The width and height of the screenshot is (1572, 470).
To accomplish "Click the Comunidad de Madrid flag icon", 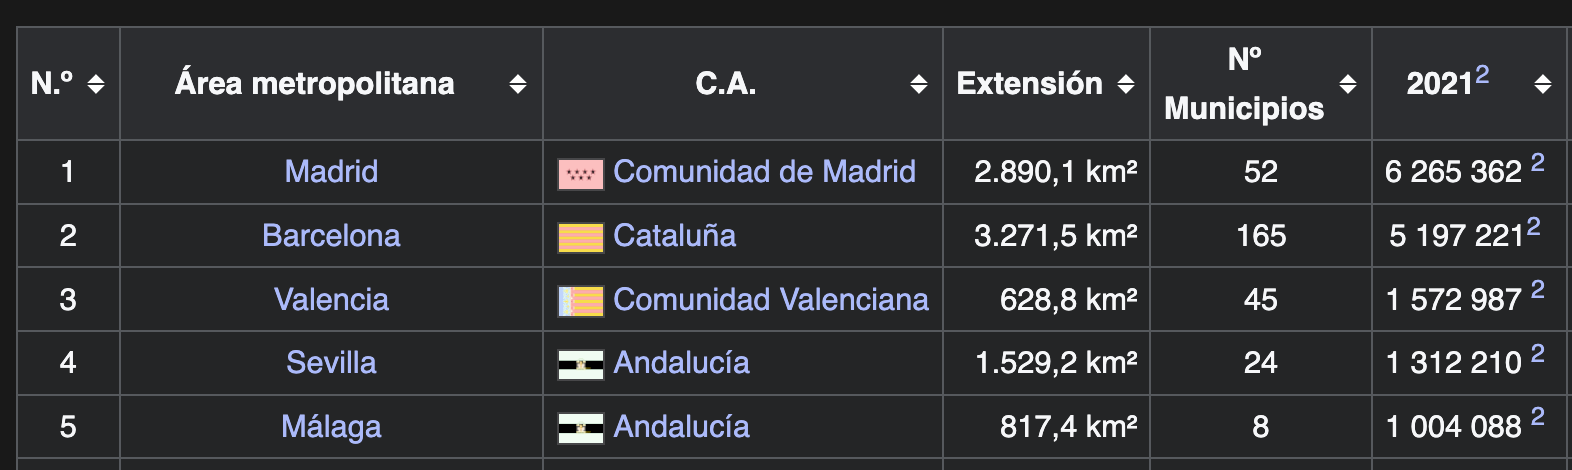I will [580, 174].
